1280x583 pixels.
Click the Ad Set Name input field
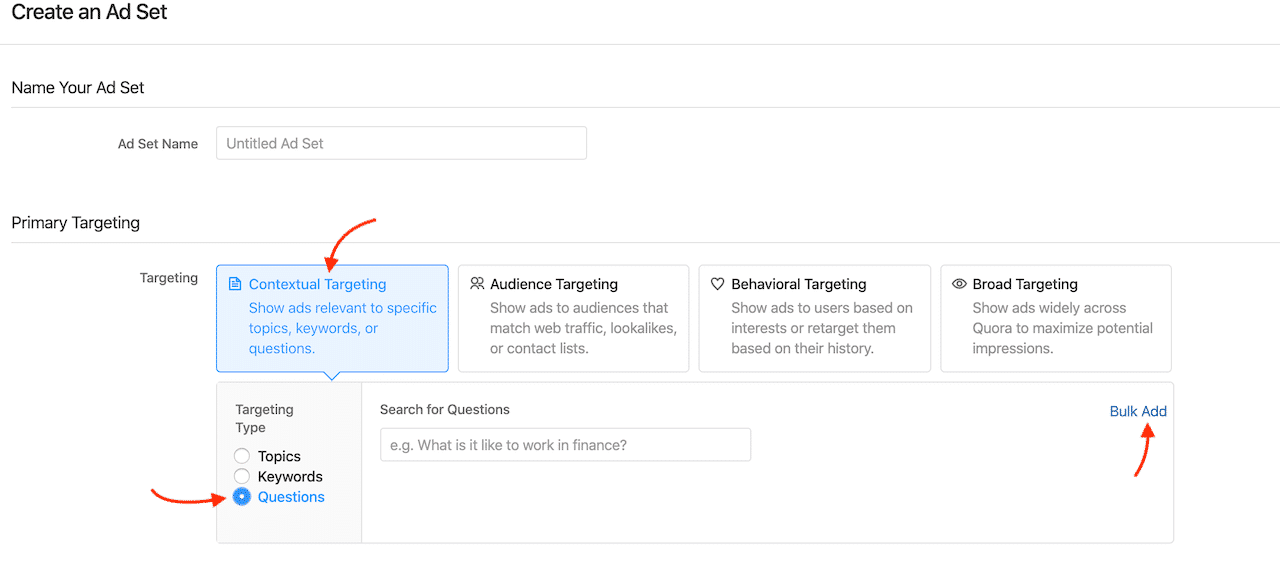tap(401, 143)
